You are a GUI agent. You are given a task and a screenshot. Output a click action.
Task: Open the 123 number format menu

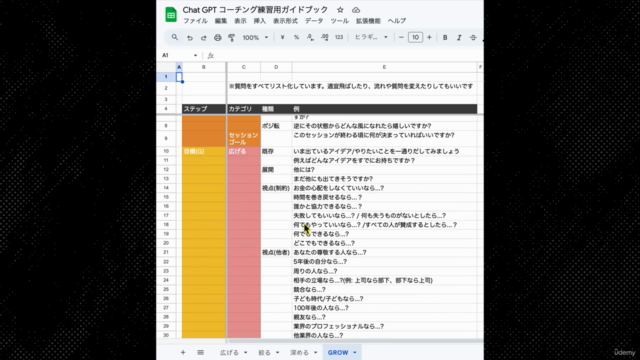(x=339, y=37)
